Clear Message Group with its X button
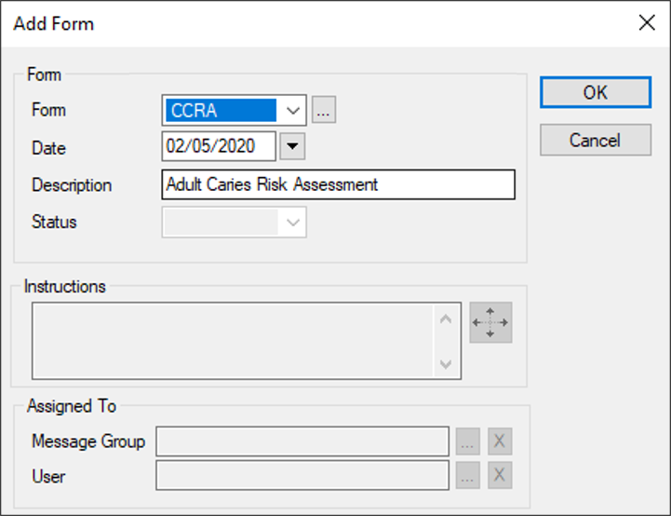The width and height of the screenshot is (671, 516). 501,441
